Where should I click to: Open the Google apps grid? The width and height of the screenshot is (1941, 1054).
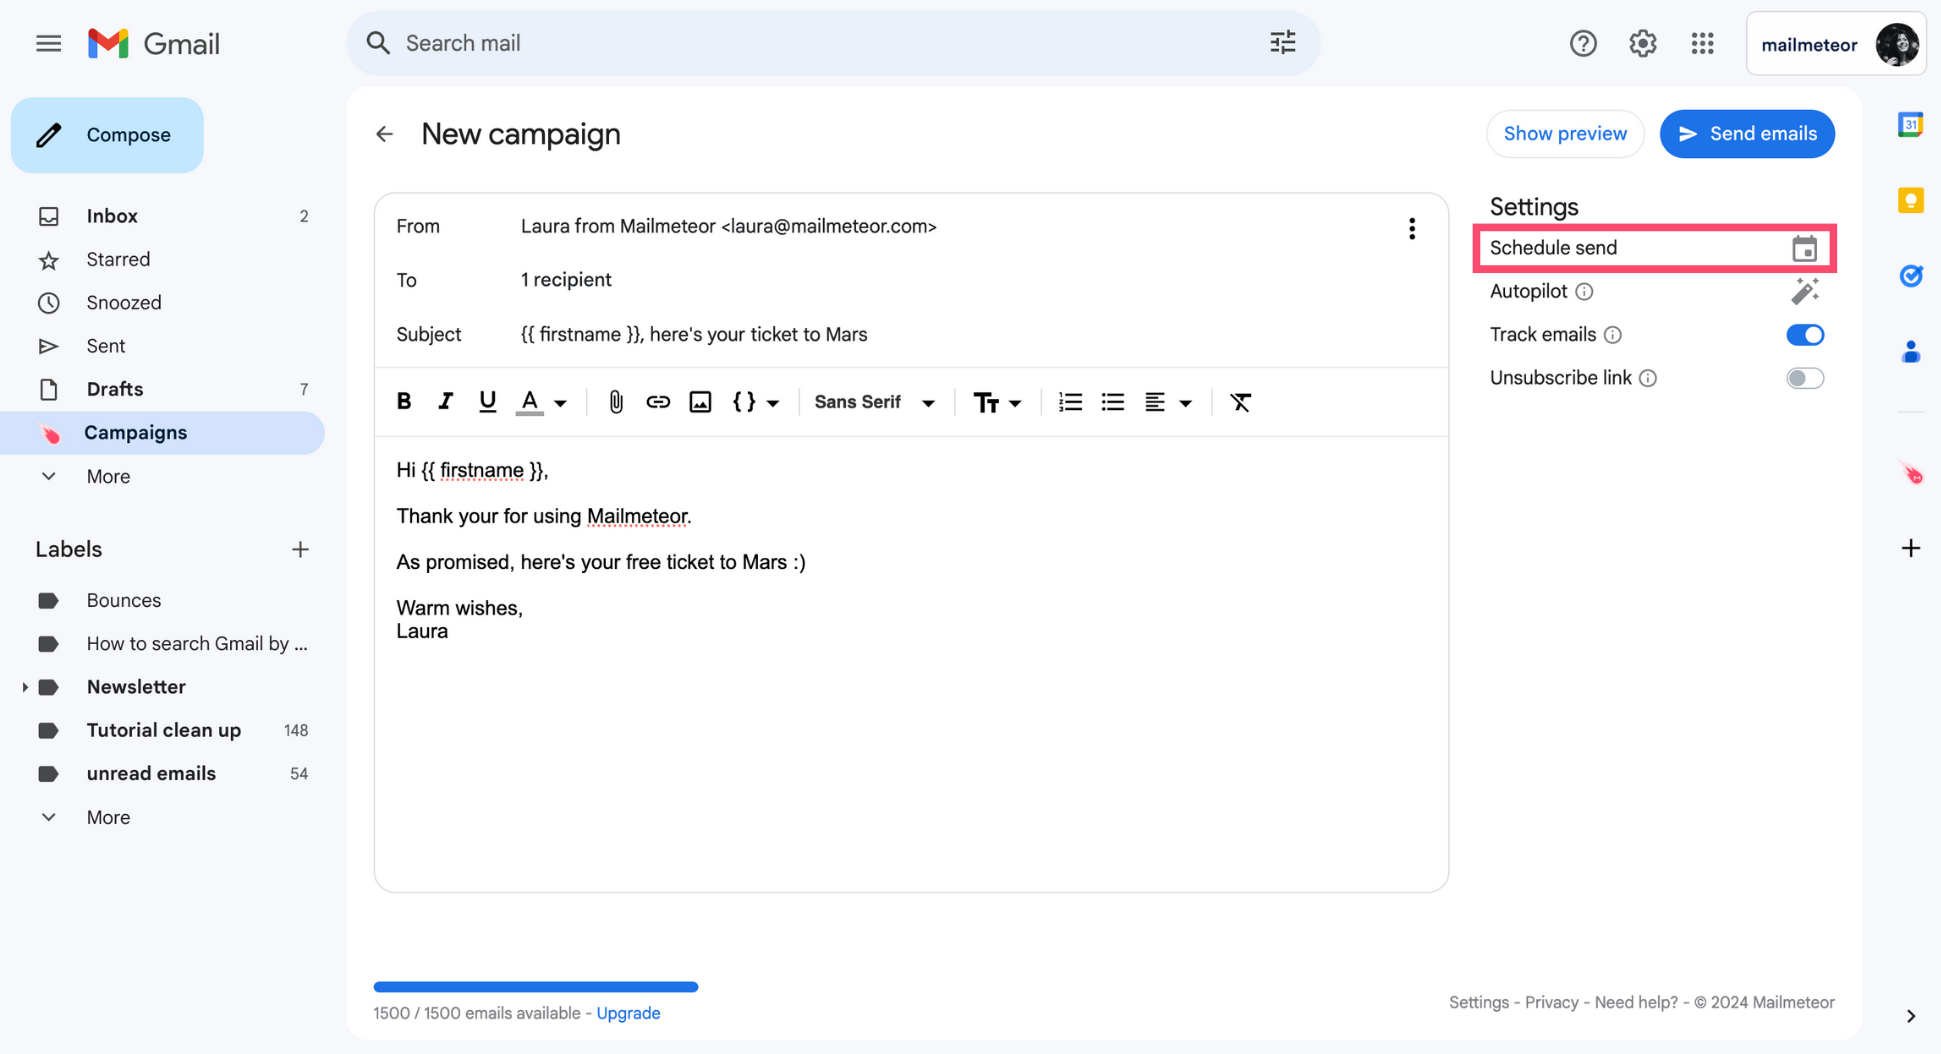(1703, 43)
